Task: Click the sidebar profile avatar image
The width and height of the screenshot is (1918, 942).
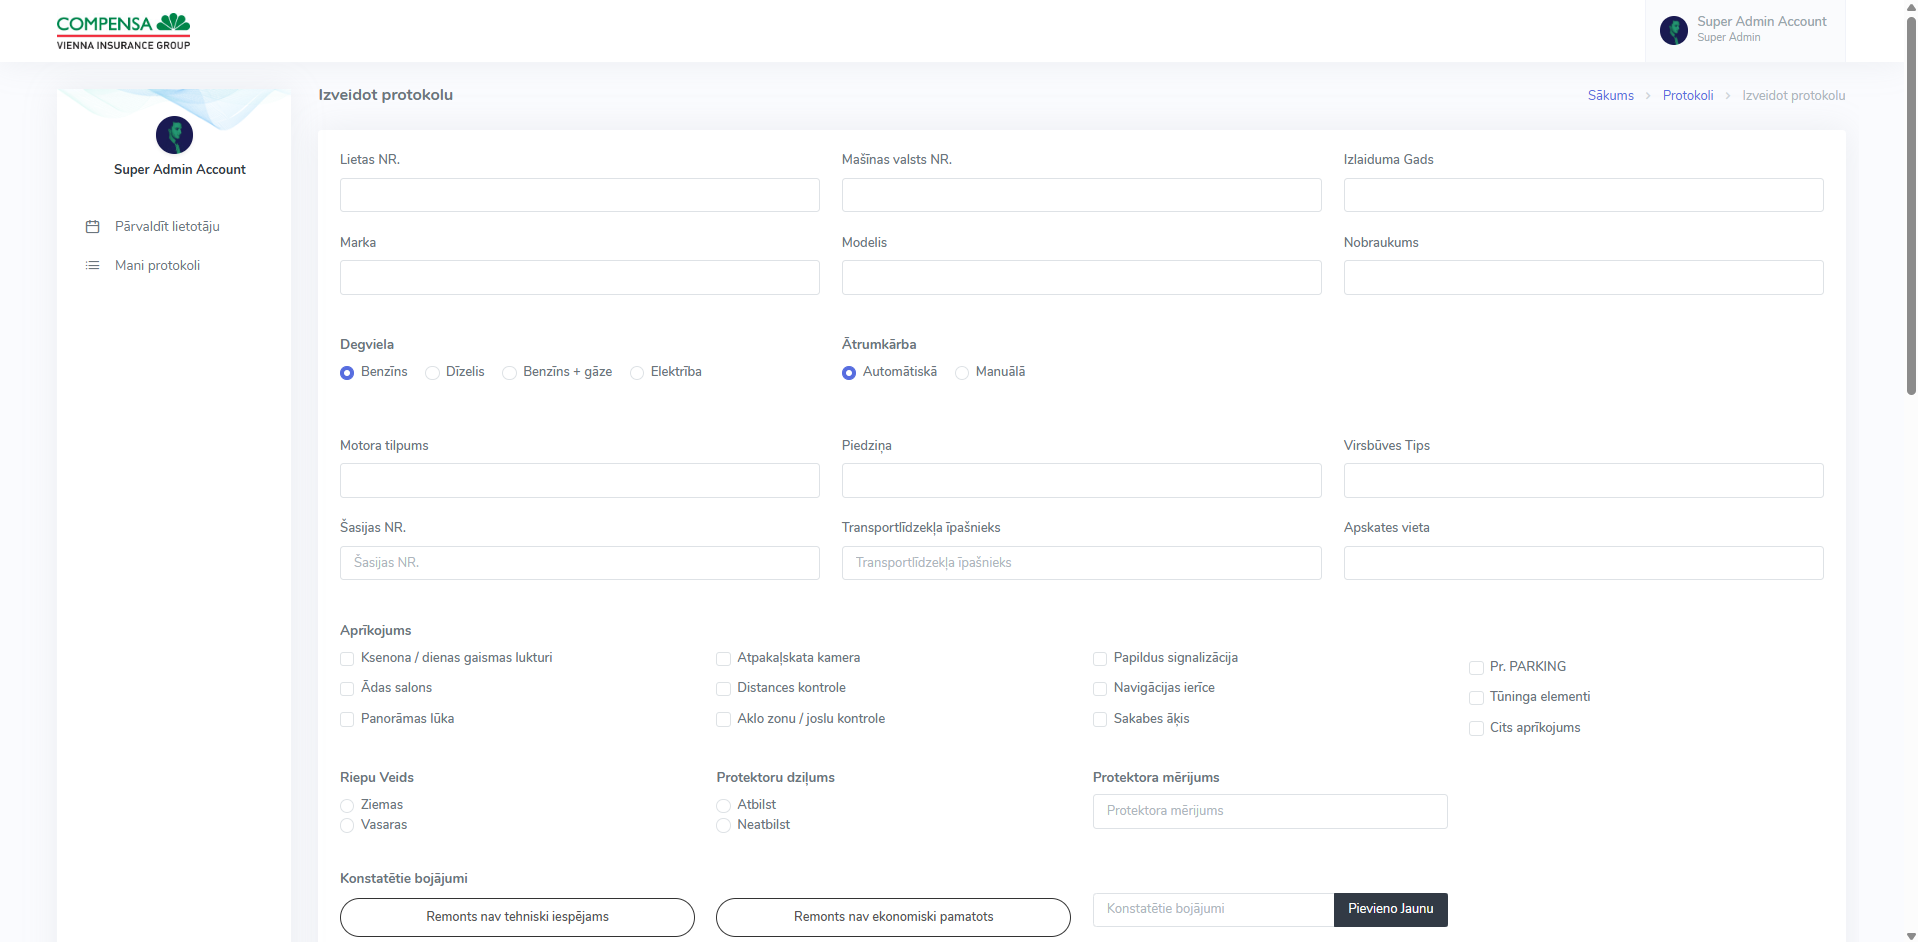Action: (174, 135)
